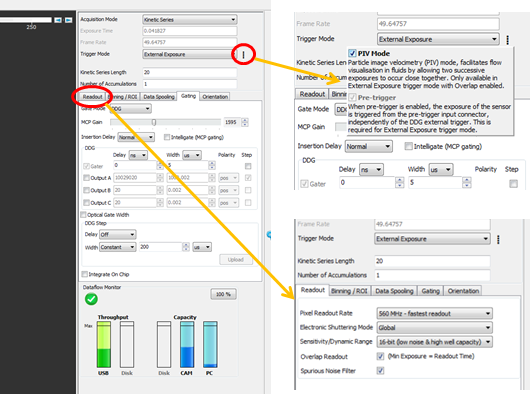Switch to the Readout tab in the left panel
Screen dimensions: 530x394
[92, 97]
